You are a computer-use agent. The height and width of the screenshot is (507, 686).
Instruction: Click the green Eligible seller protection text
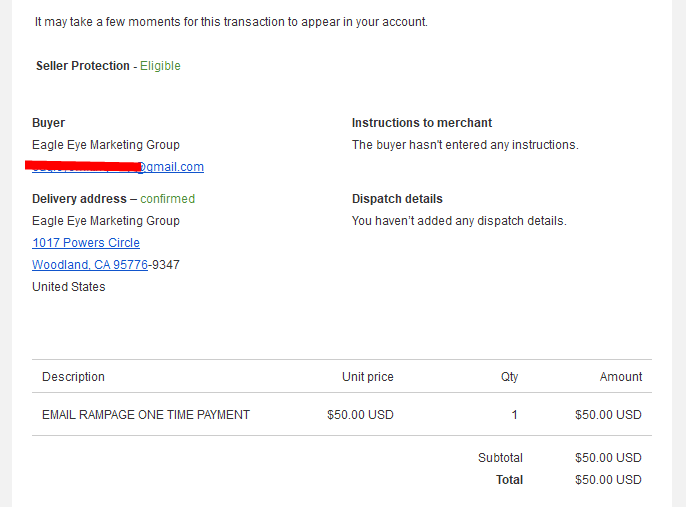click(x=160, y=66)
